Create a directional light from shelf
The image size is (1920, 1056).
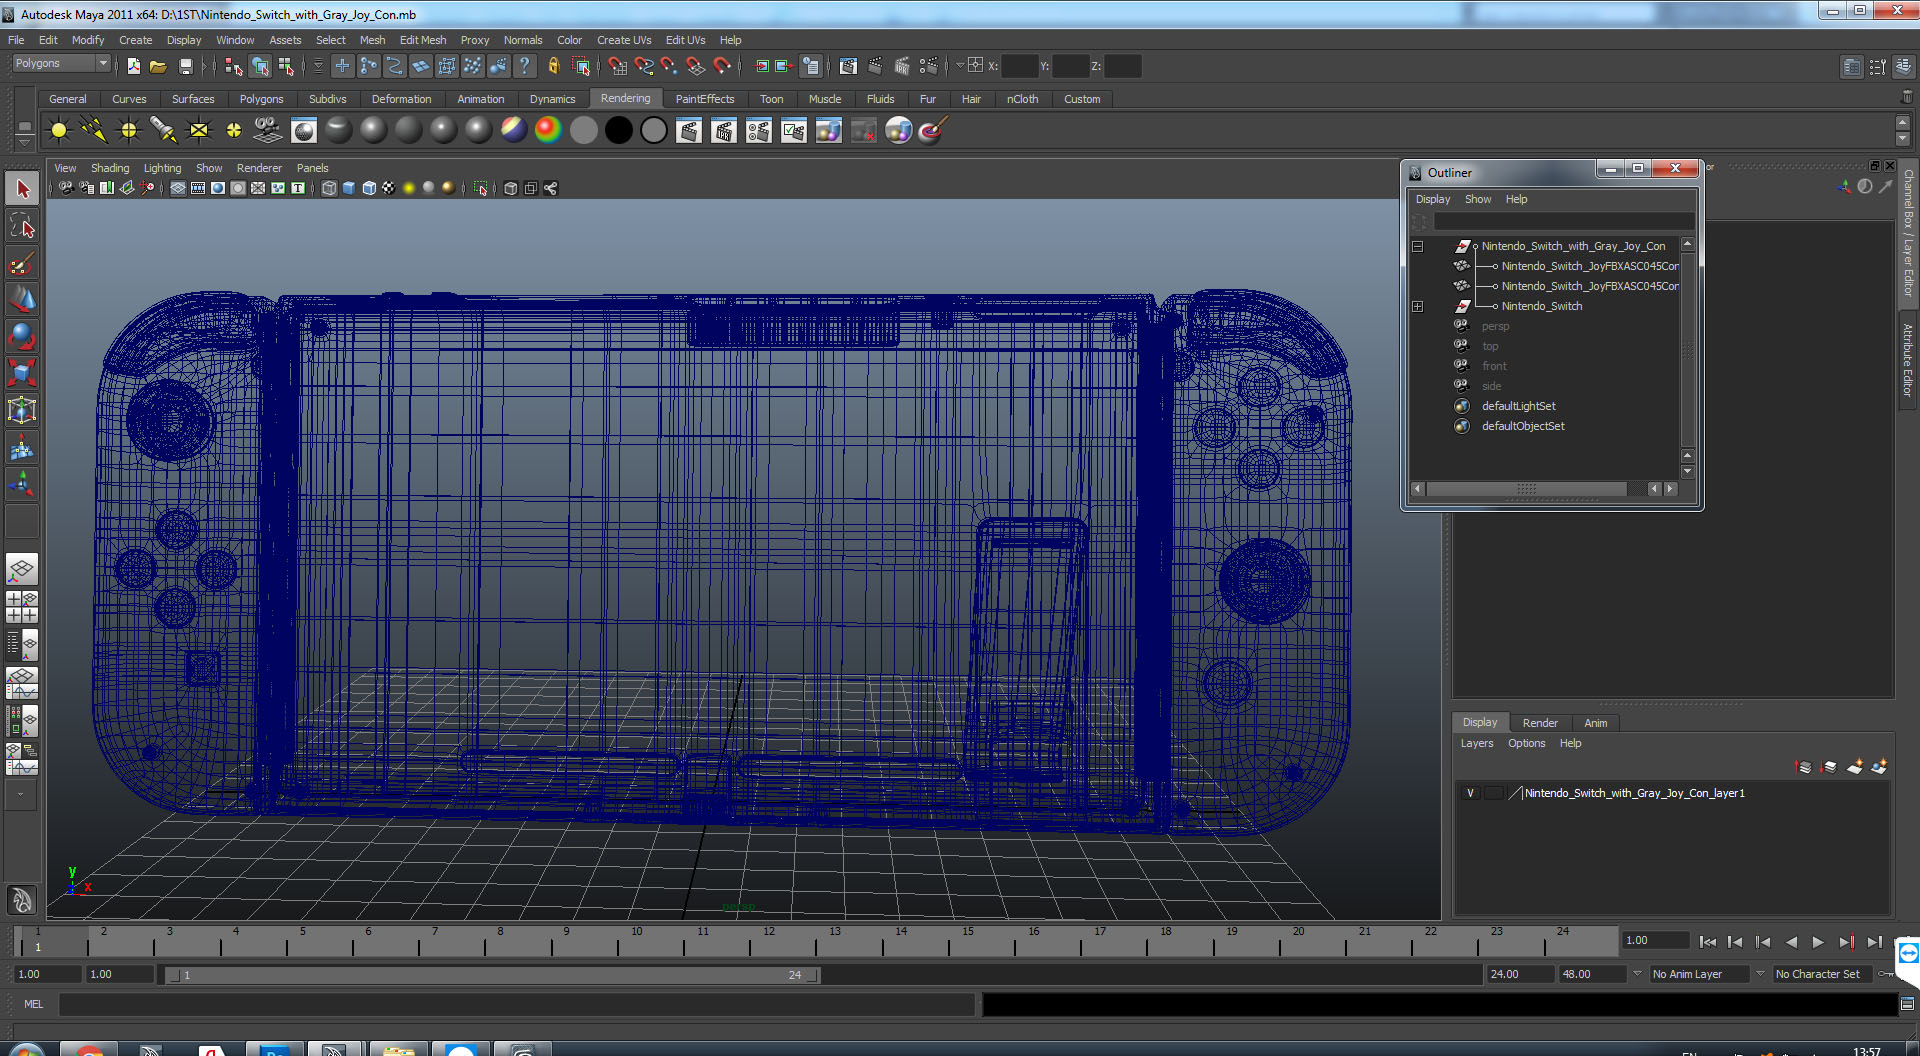click(x=94, y=130)
